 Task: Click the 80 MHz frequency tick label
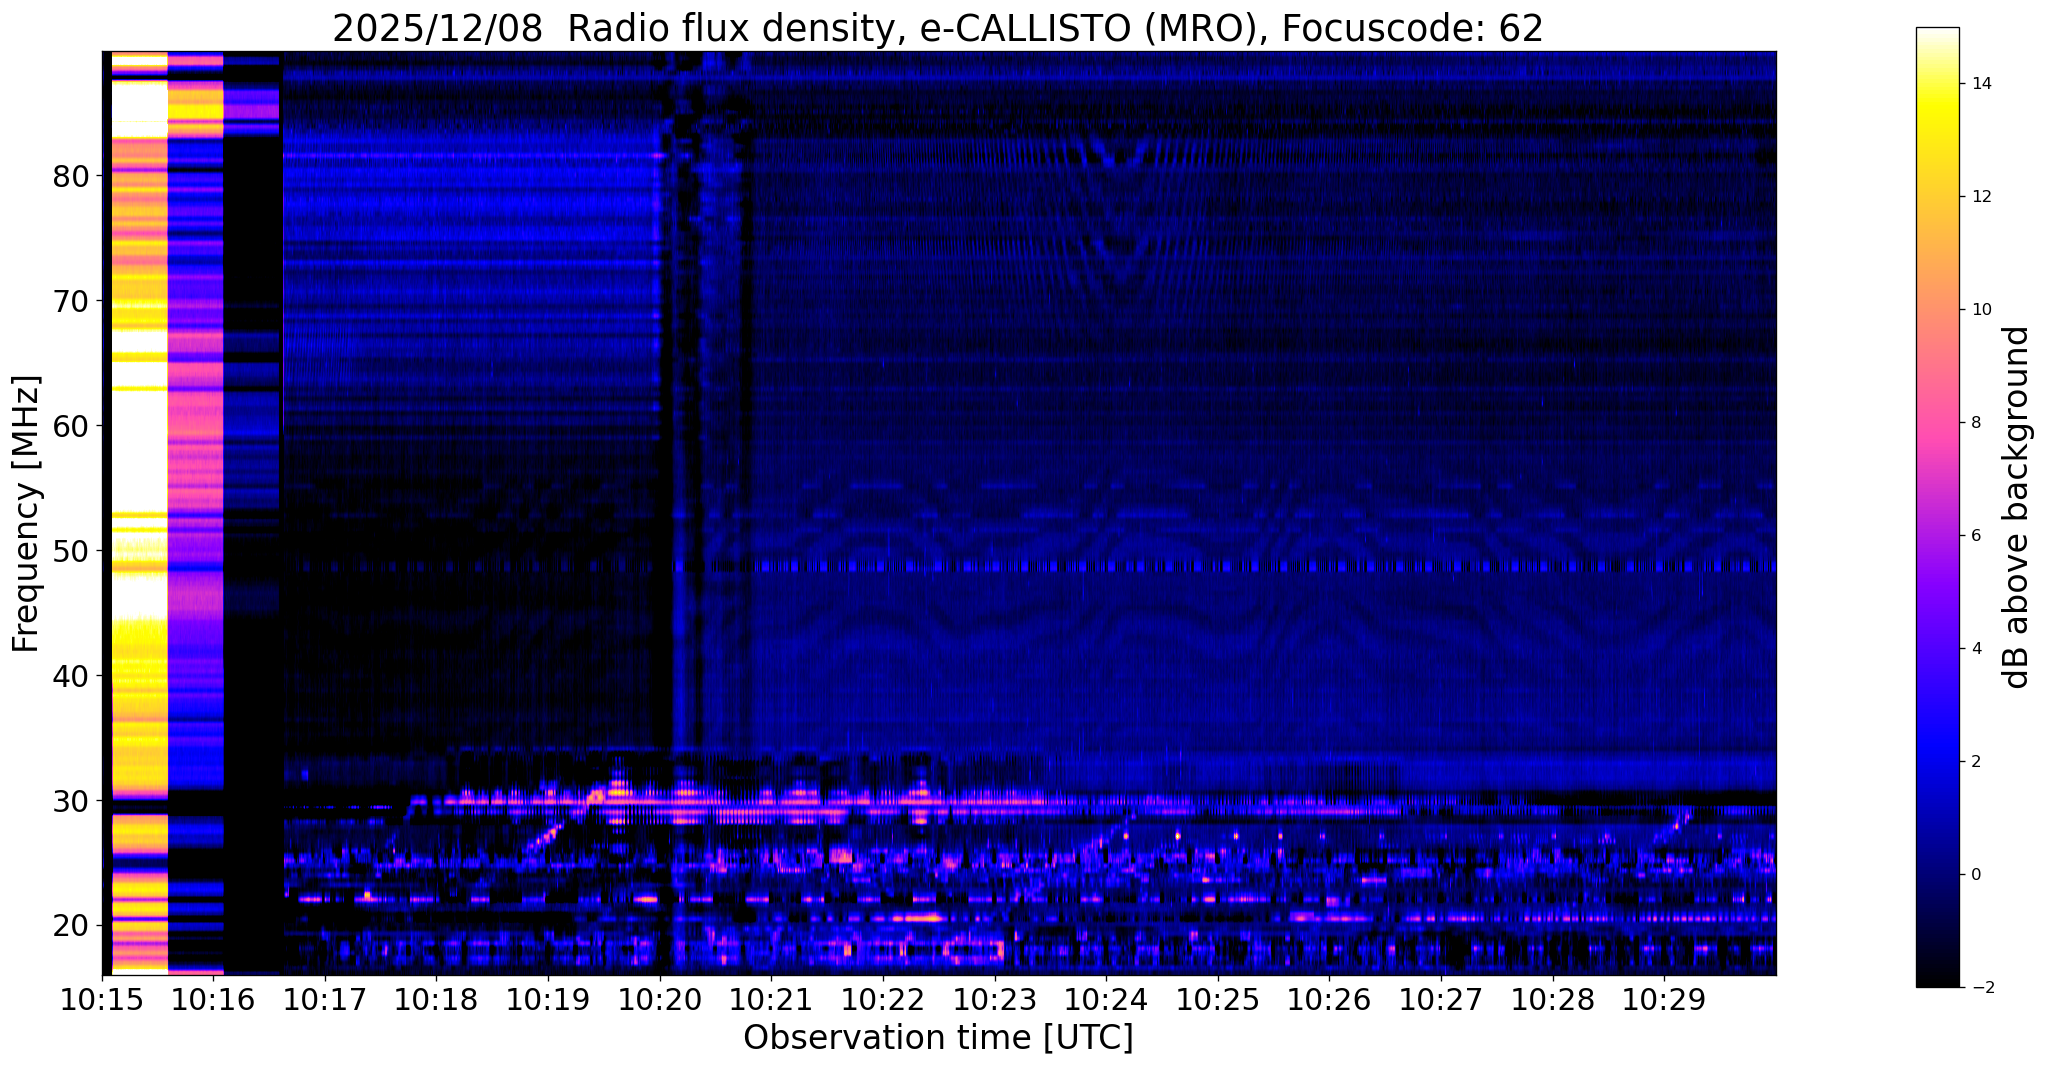[x=70, y=176]
